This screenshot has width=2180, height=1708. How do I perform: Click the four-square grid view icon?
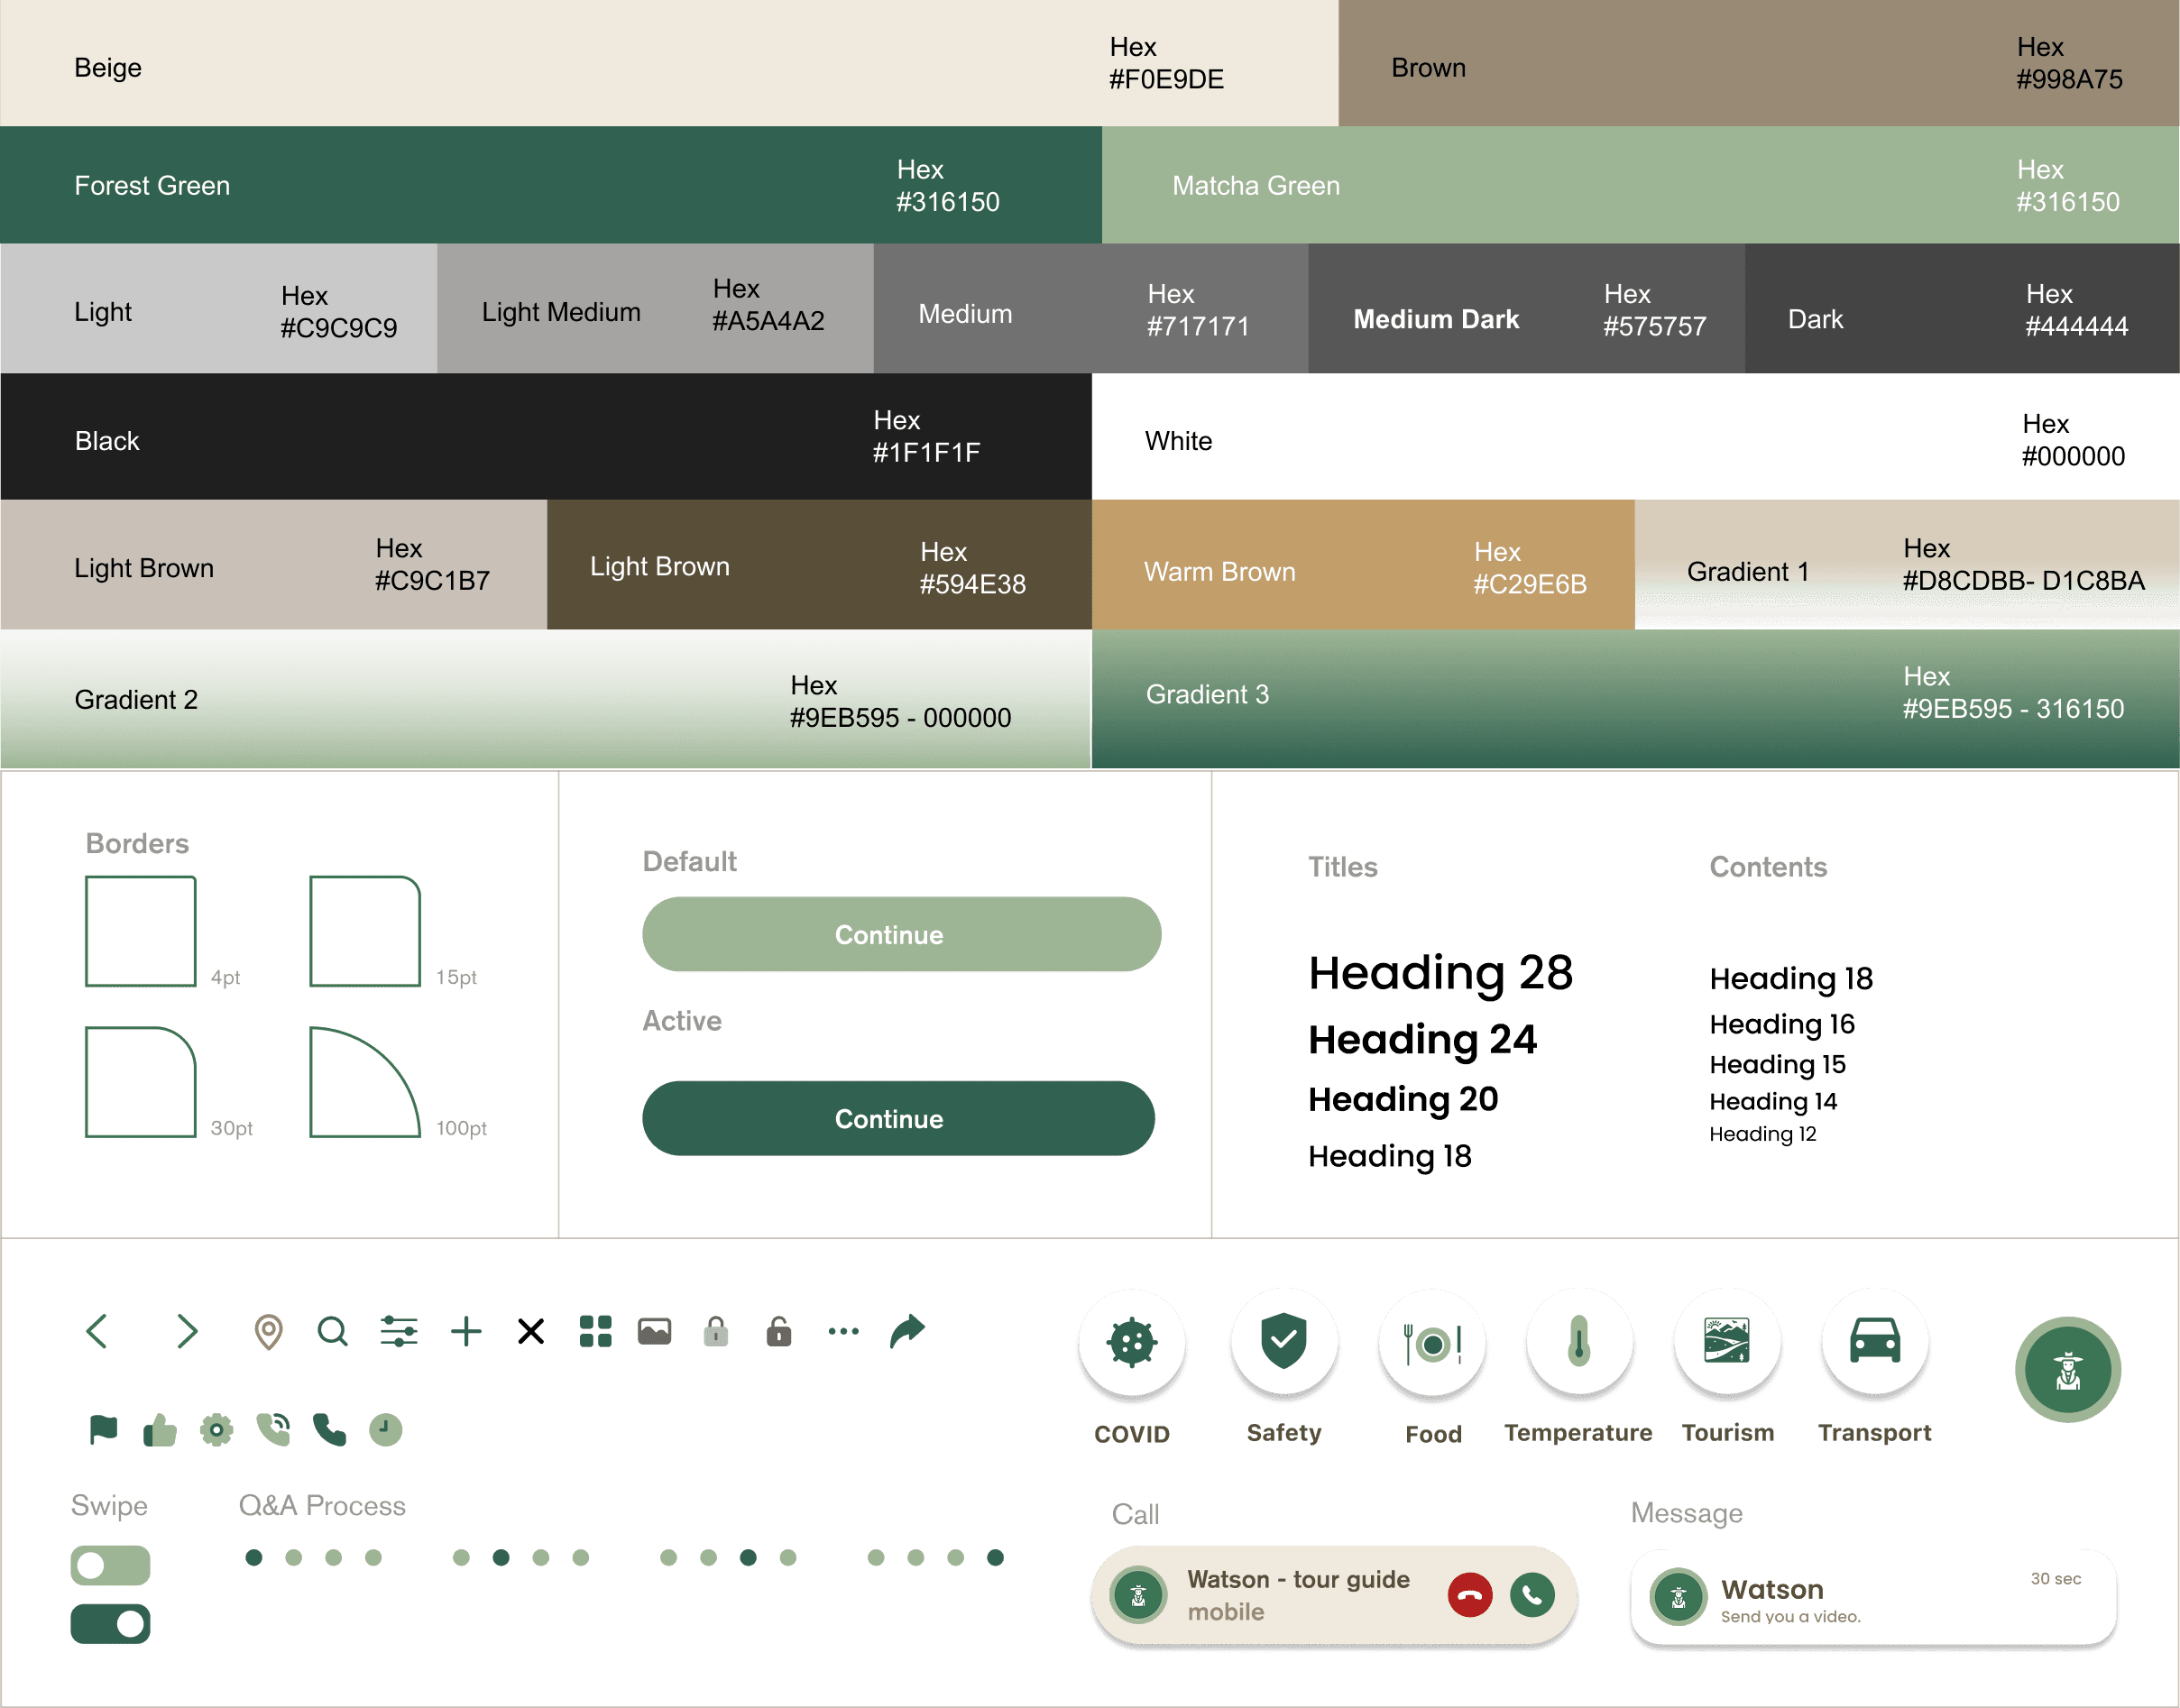point(596,1331)
